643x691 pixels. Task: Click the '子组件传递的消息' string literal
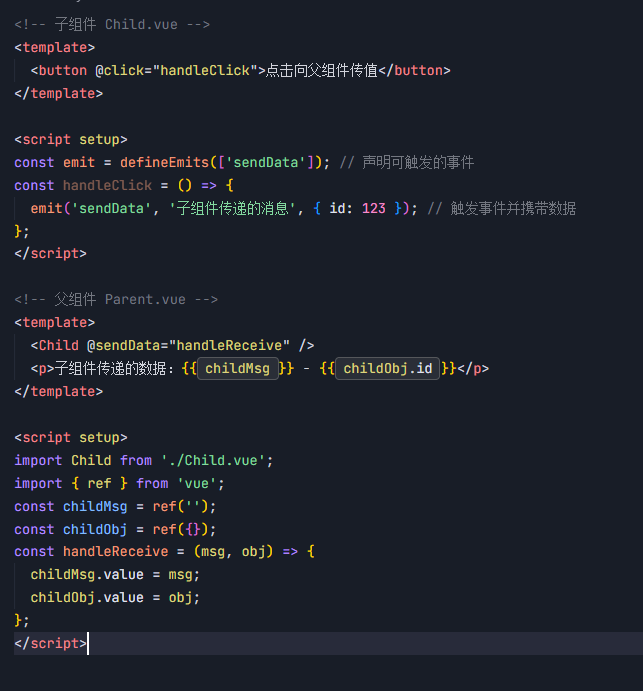(232, 208)
